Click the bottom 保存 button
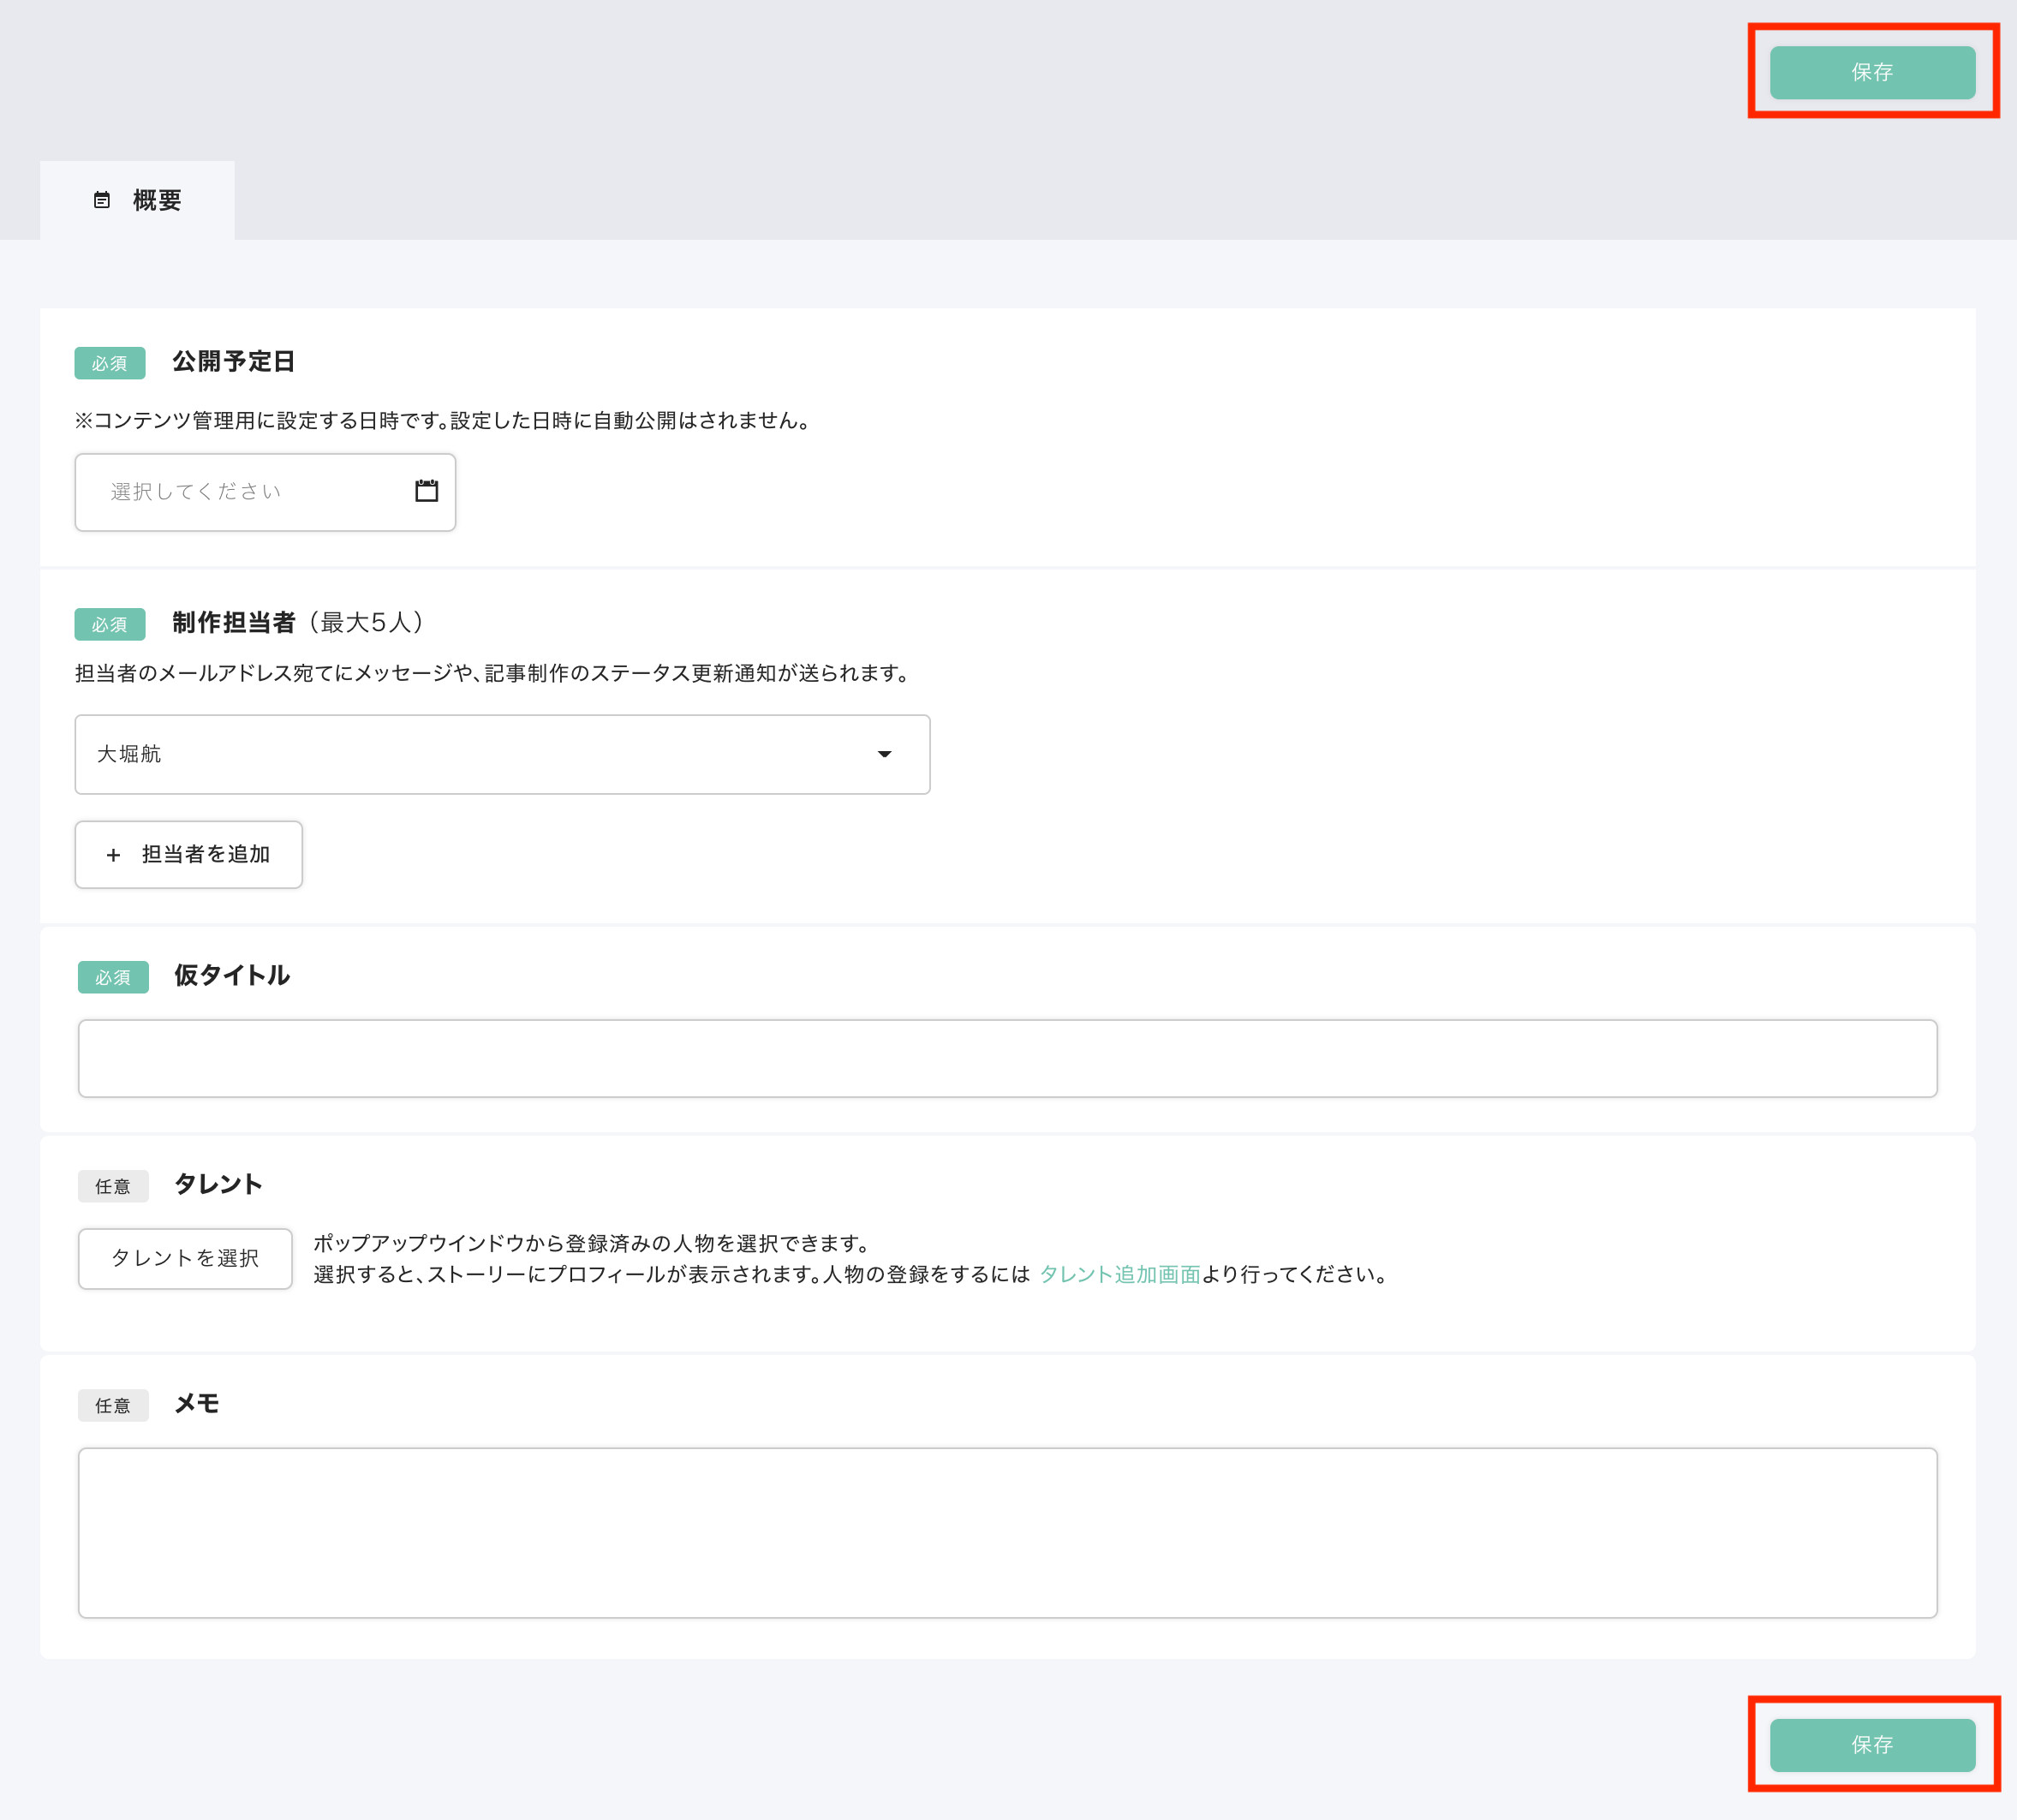The image size is (2017, 1820). tap(1871, 1745)
